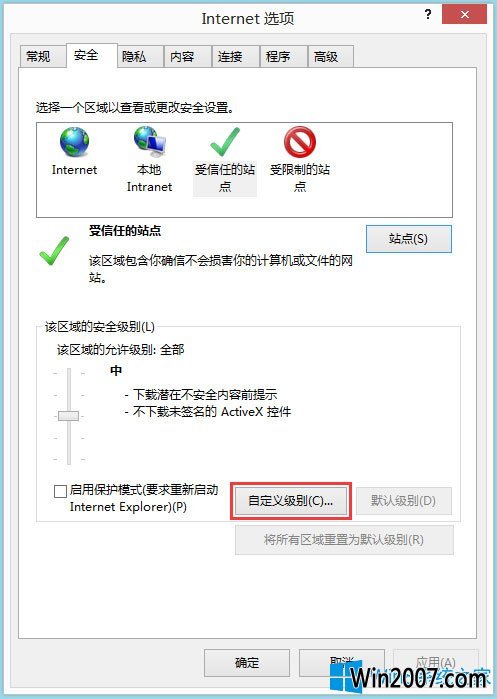
Task: Click the help question mark icon
Action: click(428, 15)
